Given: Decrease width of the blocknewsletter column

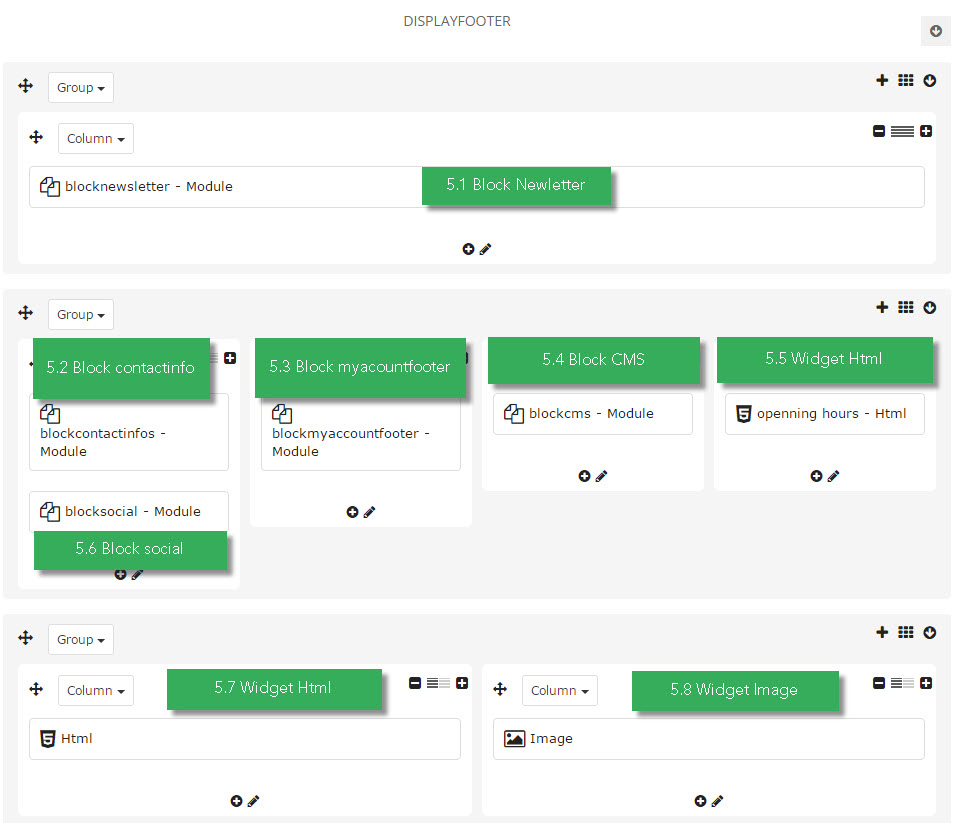Looking at the screenshot, I should coord(879,131).
